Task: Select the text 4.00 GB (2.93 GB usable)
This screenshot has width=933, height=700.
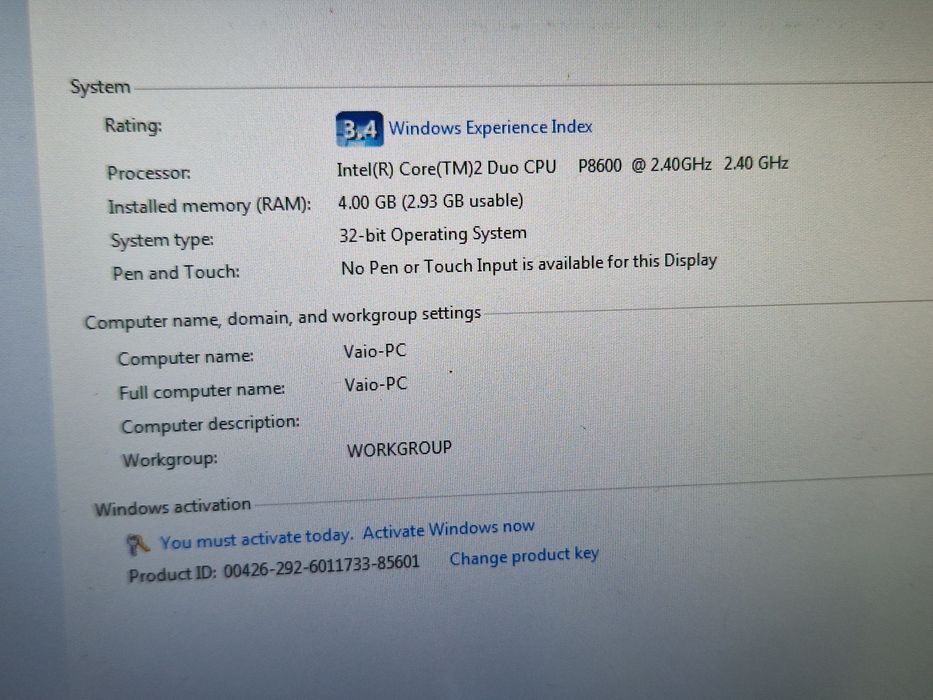Action: coord(431,202)
